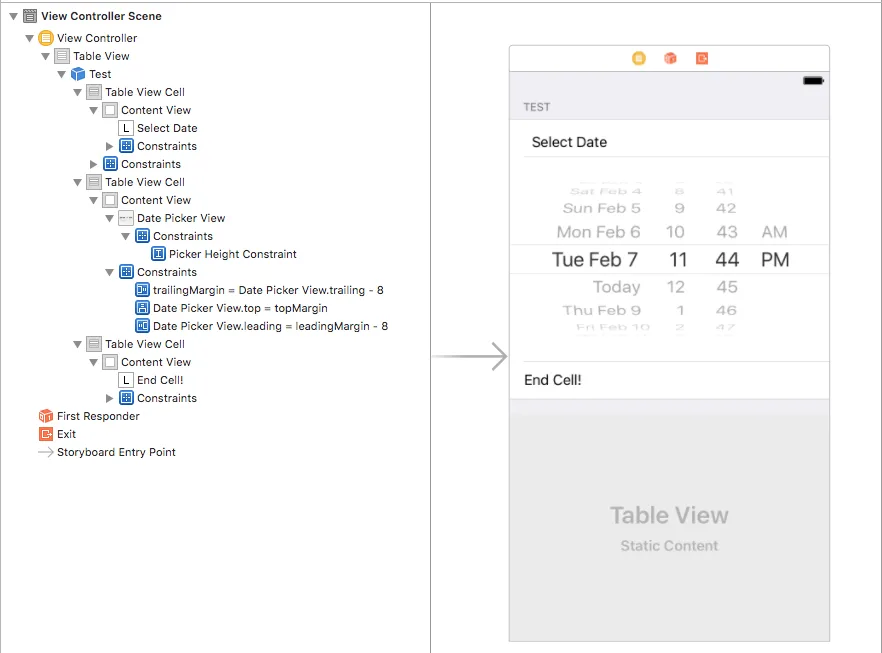
Task: Click the yellow View Controller icon above canvas
Action: [x=638, y=58]
